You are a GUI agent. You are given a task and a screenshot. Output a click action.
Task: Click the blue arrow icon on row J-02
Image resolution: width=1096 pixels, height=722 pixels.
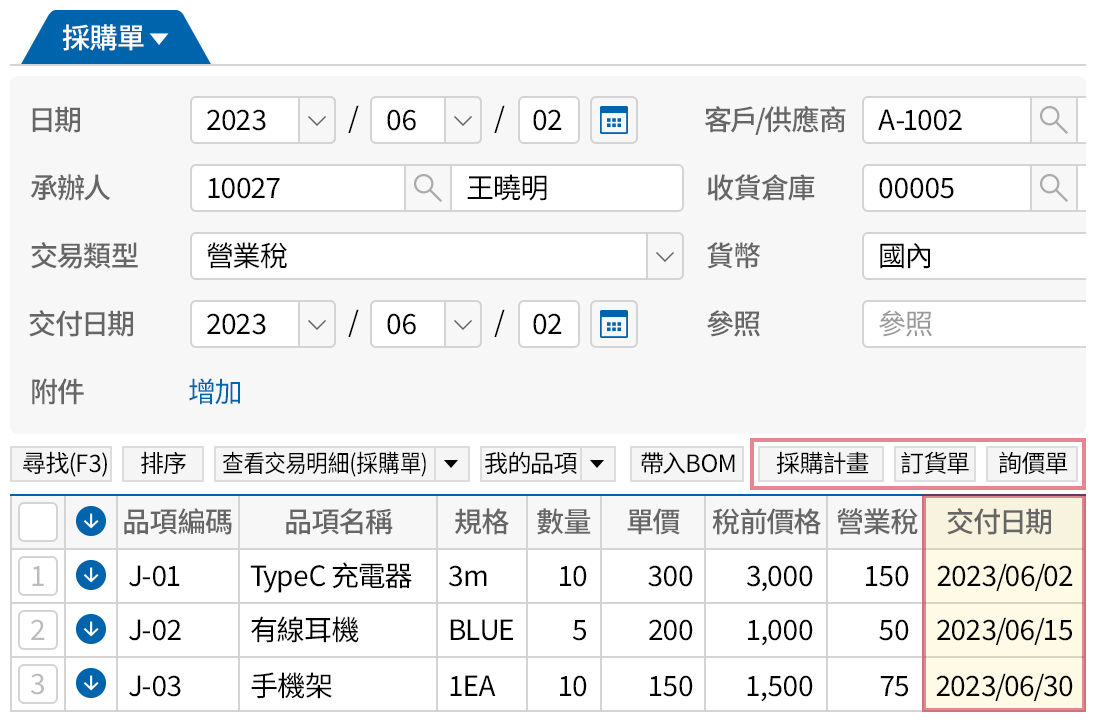point(90,630)
